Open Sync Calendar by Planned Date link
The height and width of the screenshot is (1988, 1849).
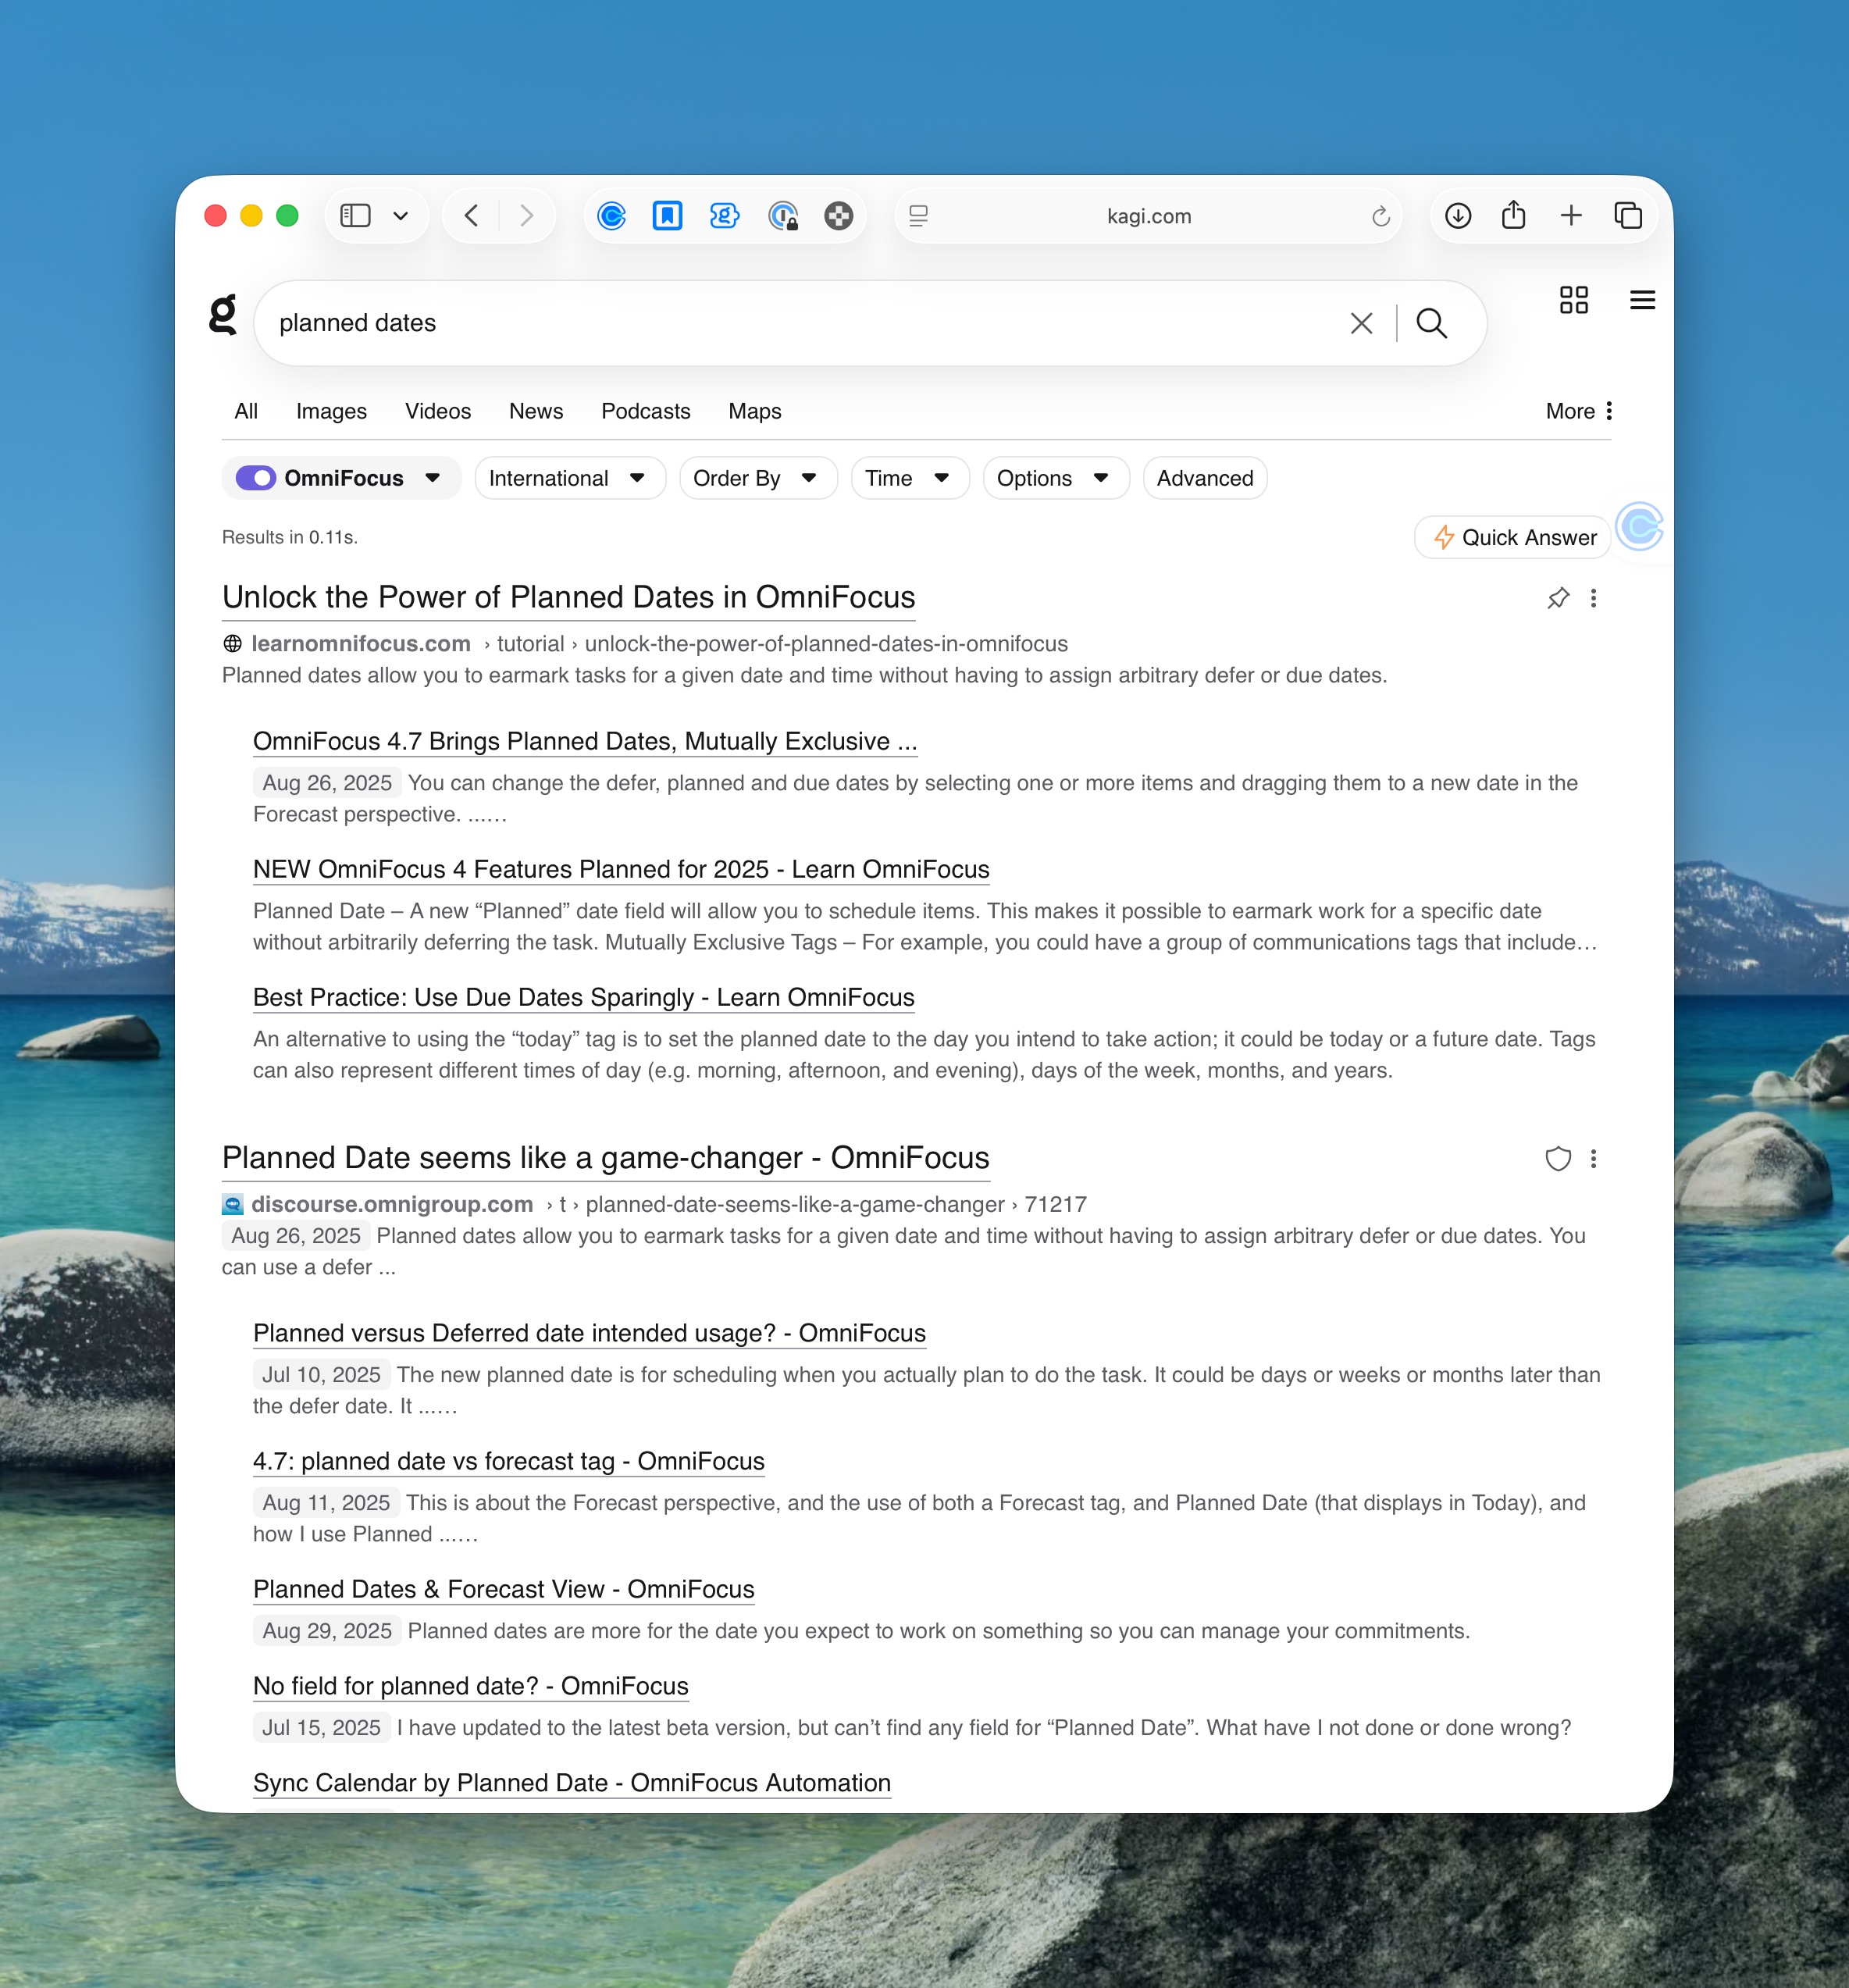[571, 1783]
